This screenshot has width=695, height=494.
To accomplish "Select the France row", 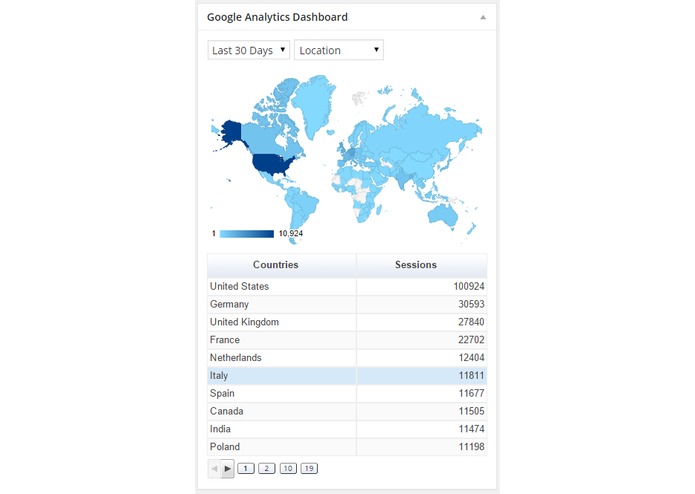I will [x=347, y=340].
